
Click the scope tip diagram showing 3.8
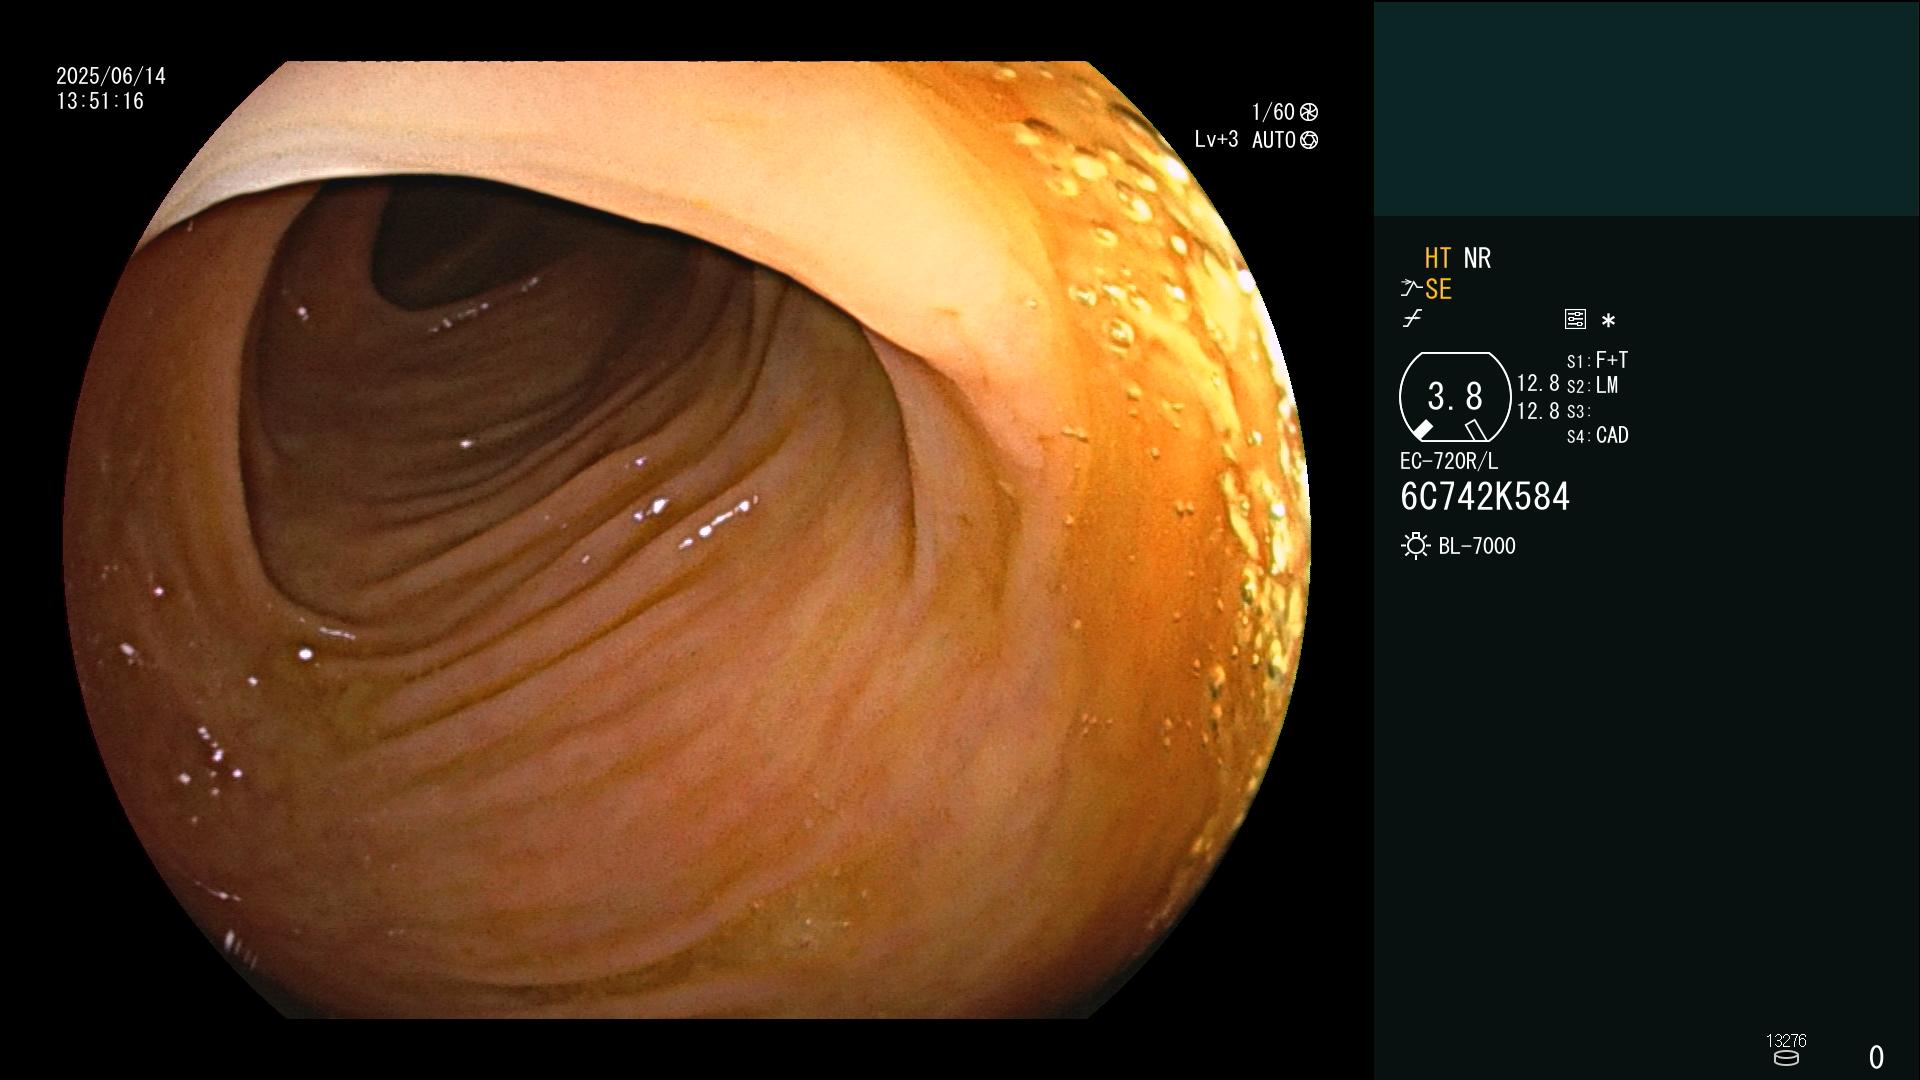1454,397
